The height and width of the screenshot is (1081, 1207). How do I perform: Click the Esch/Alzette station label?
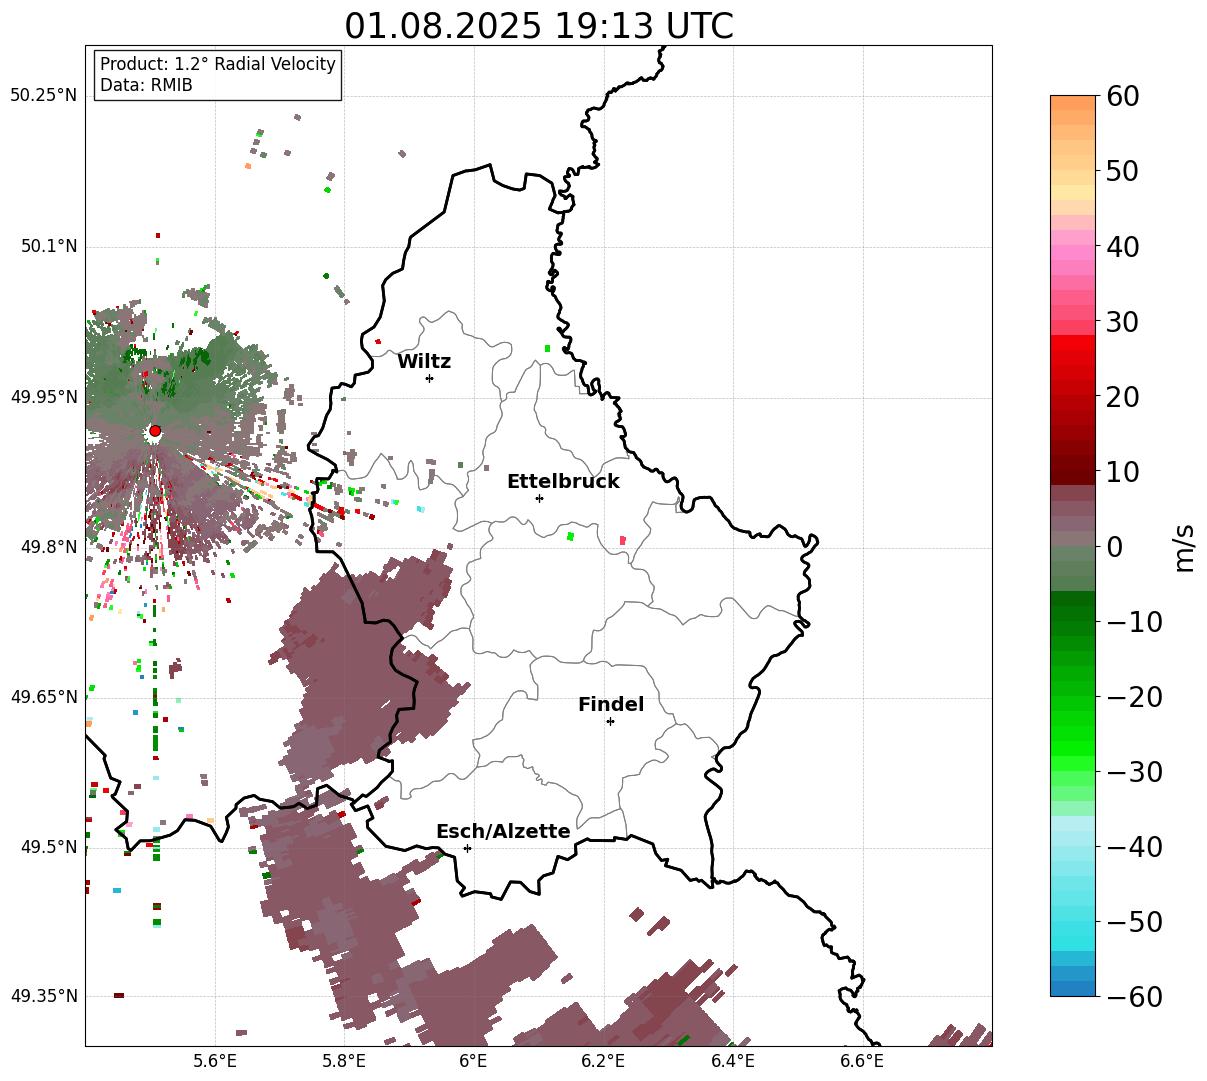coord(503,831)
